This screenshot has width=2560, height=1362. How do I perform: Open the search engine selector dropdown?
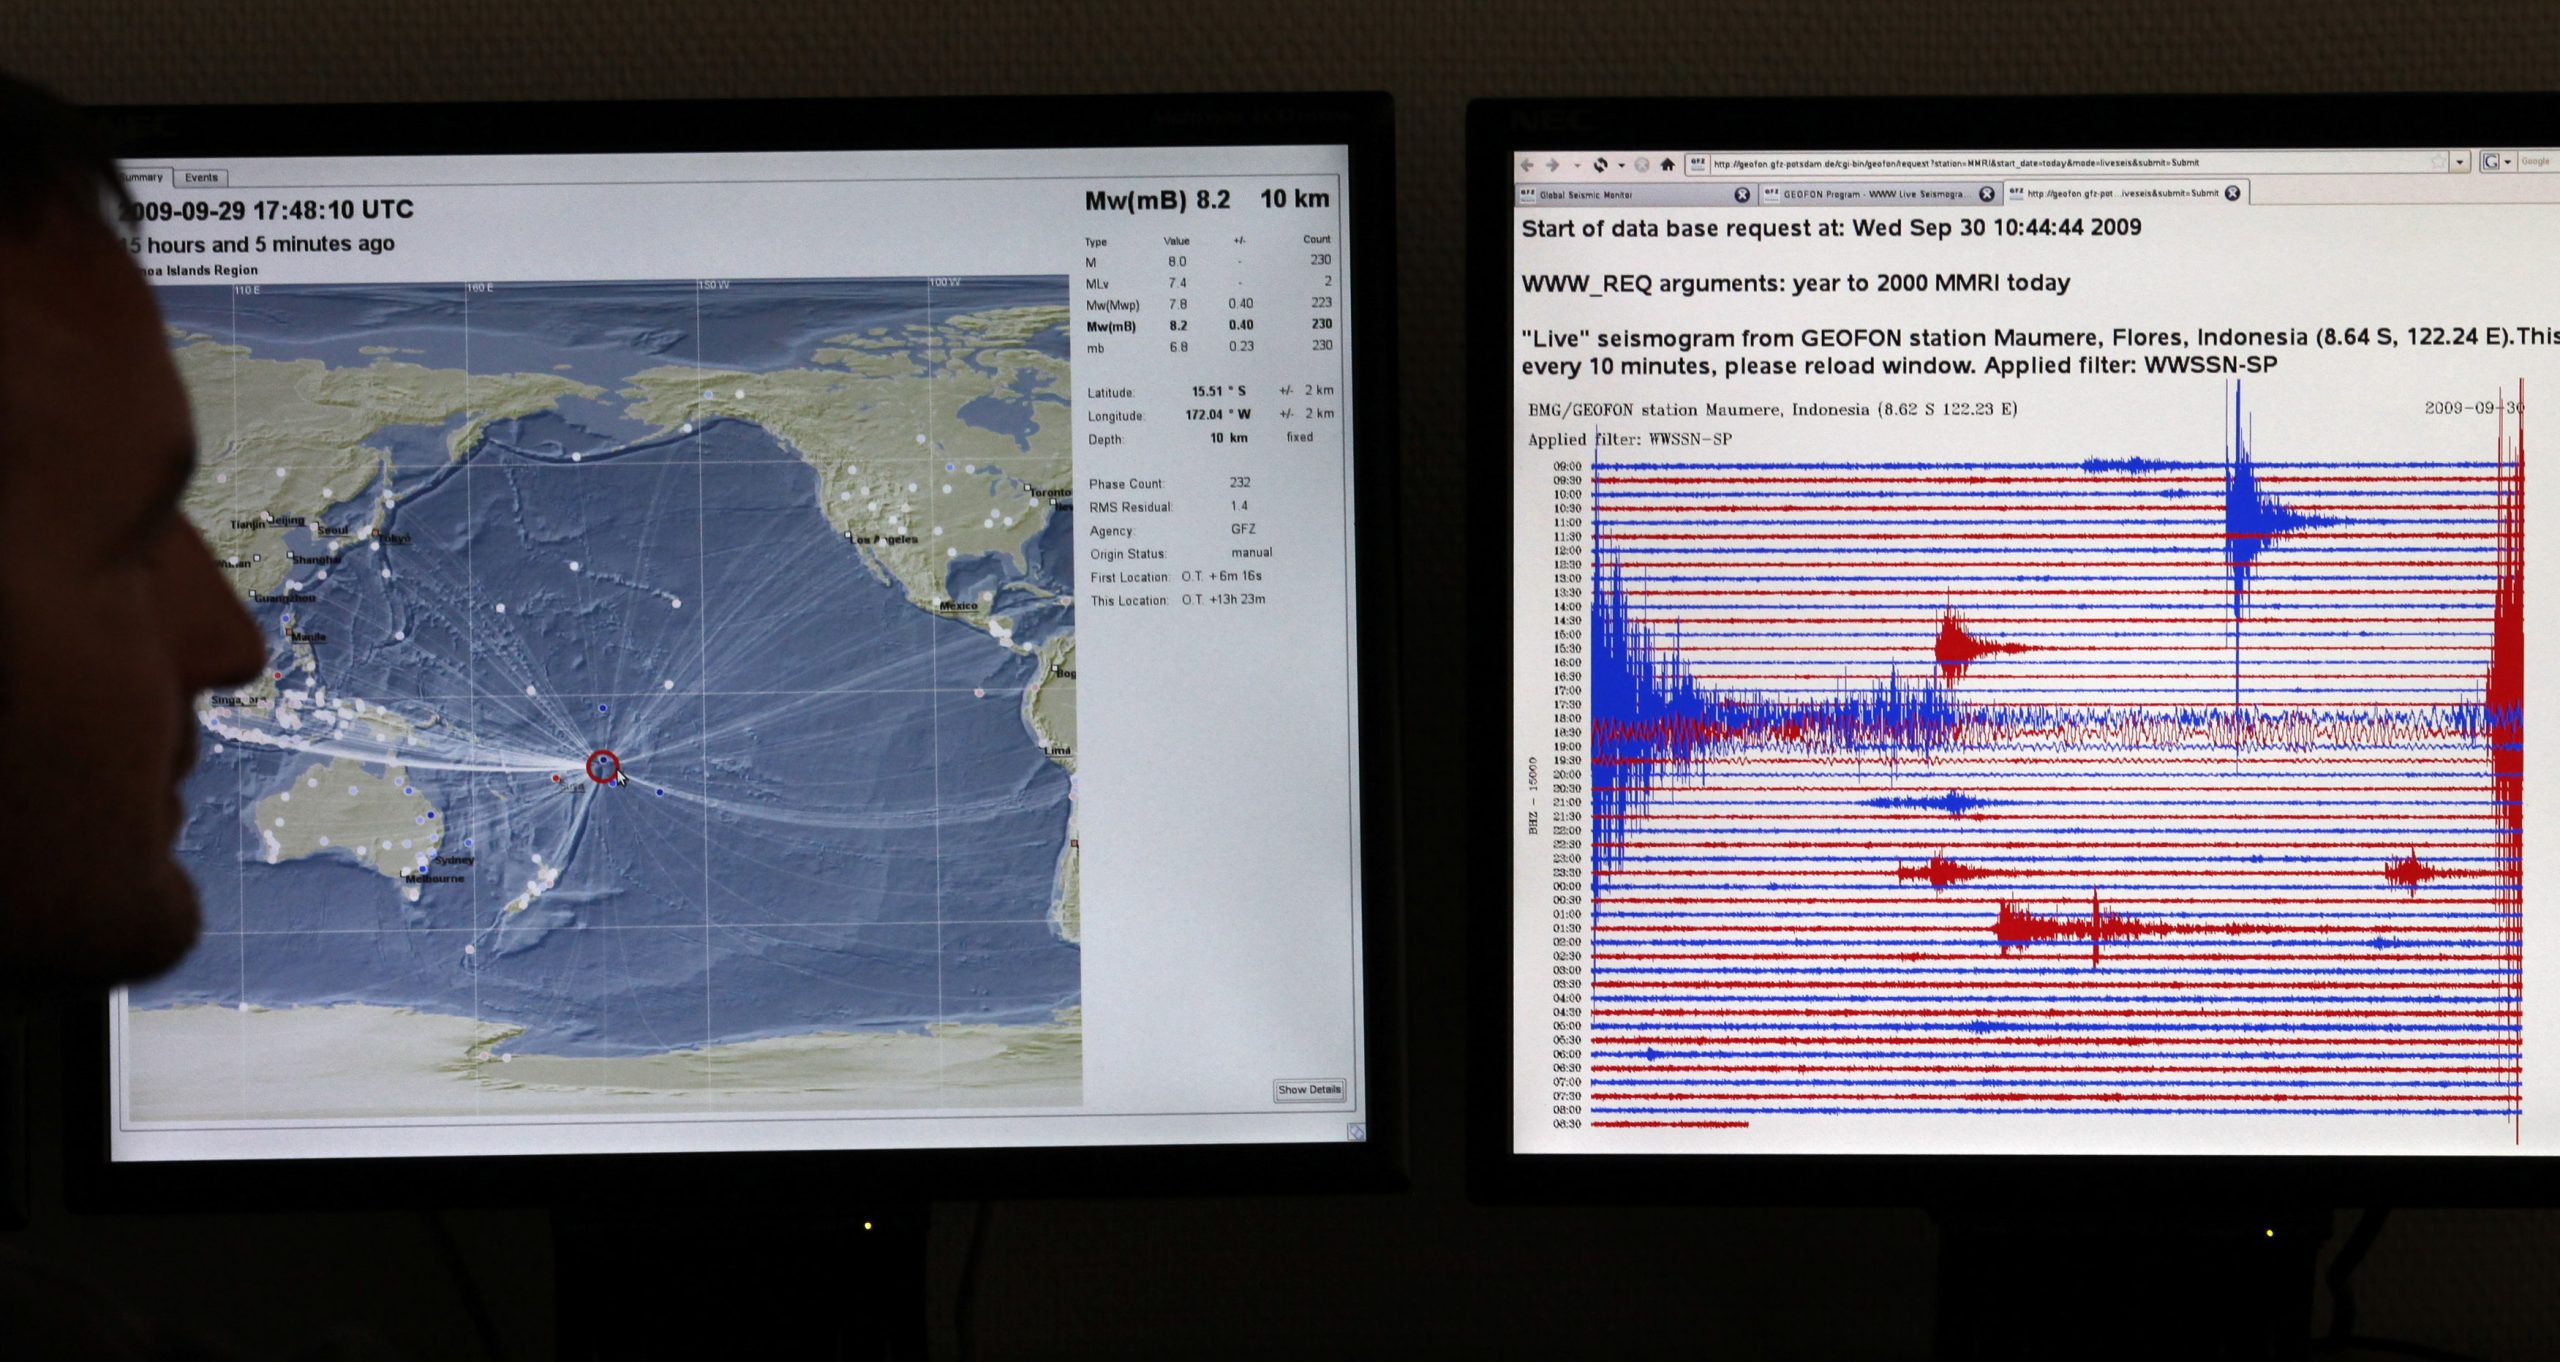point(2507,162)
